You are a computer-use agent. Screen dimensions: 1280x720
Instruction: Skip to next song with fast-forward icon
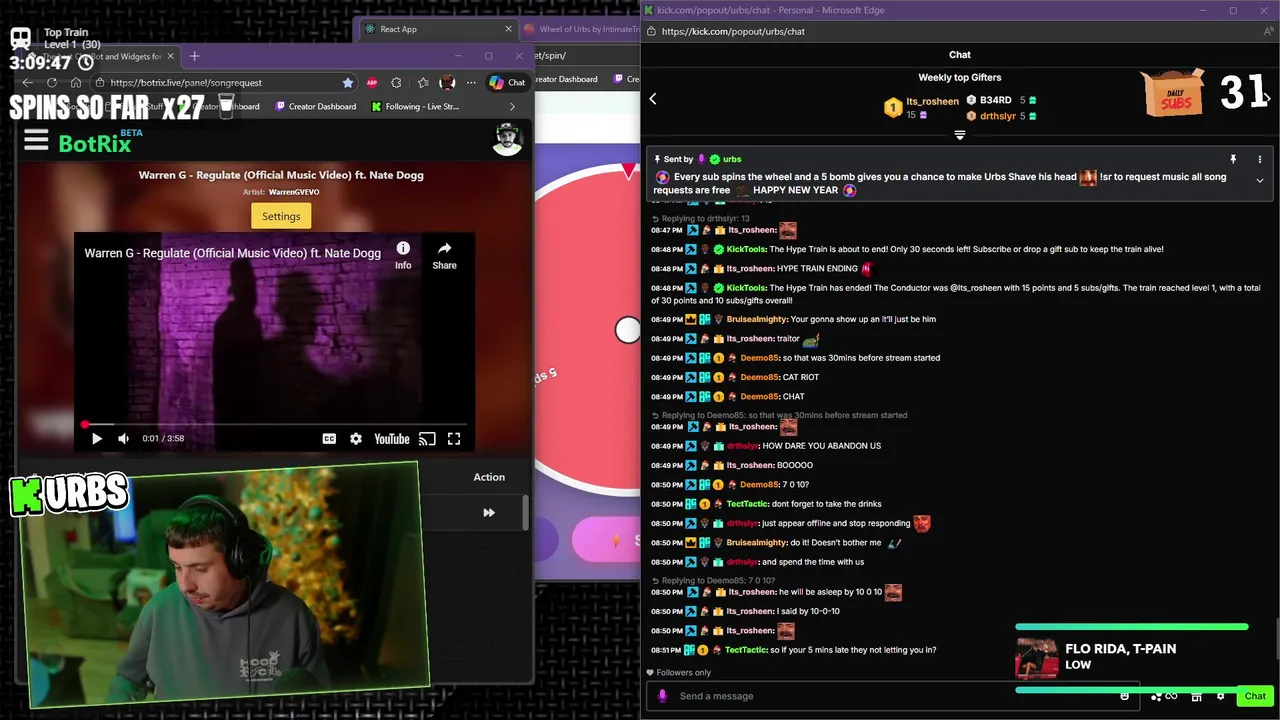point(489,513)
